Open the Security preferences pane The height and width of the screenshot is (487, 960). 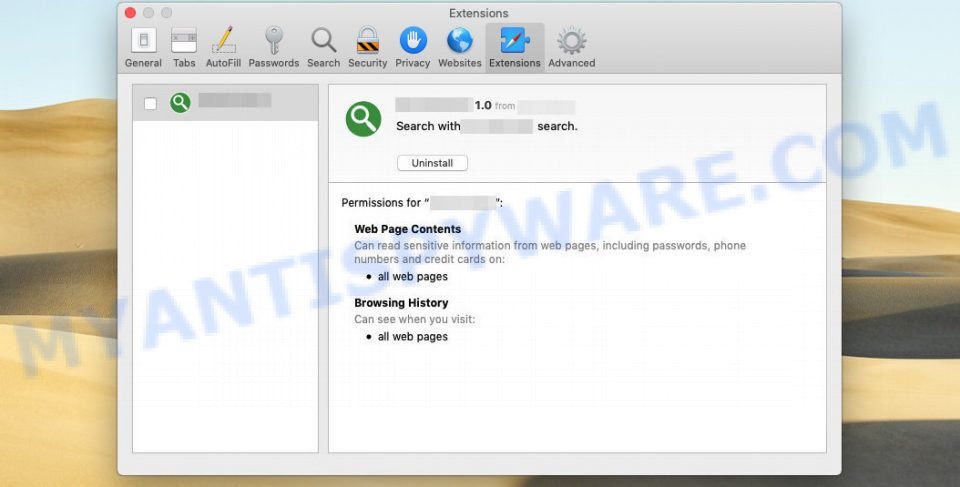coord(367,48)
